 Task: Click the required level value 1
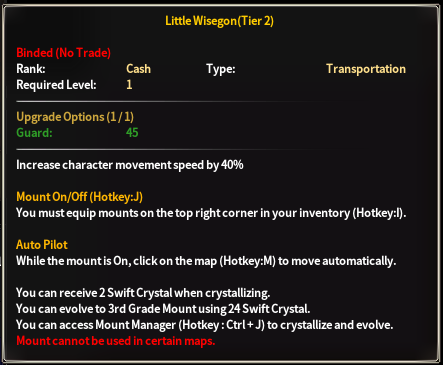click(x=129, y=85)
